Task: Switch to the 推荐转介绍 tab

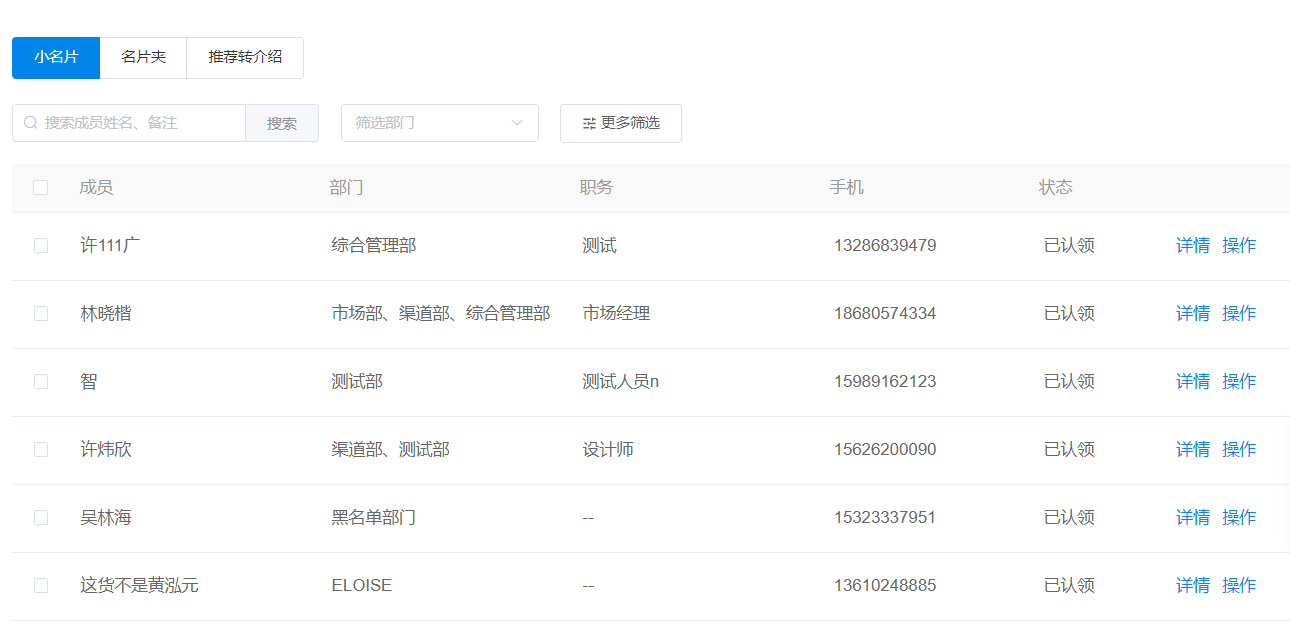Action: coord(244,57)
